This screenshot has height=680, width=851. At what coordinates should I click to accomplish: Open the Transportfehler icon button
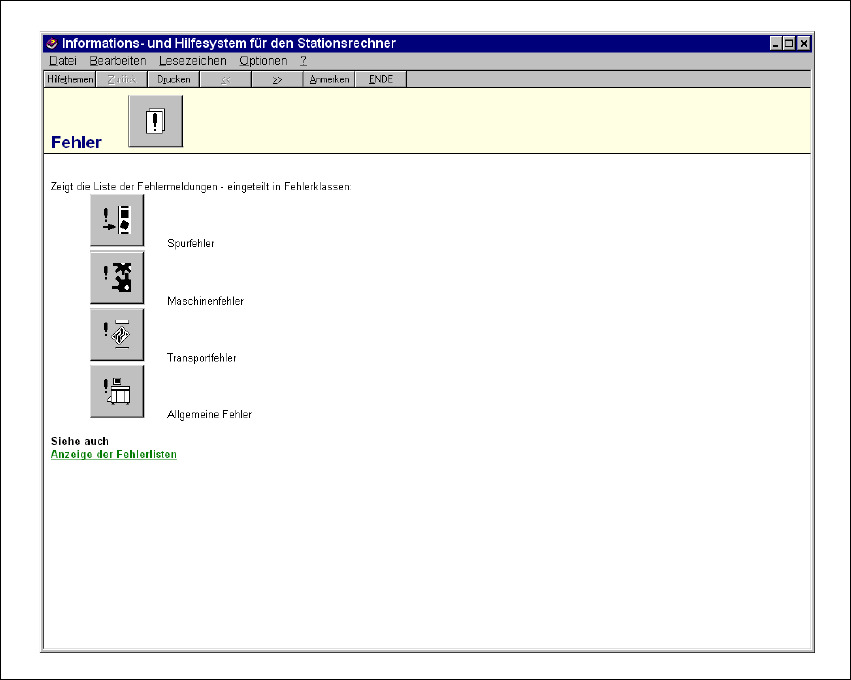[x=117, y=334]
